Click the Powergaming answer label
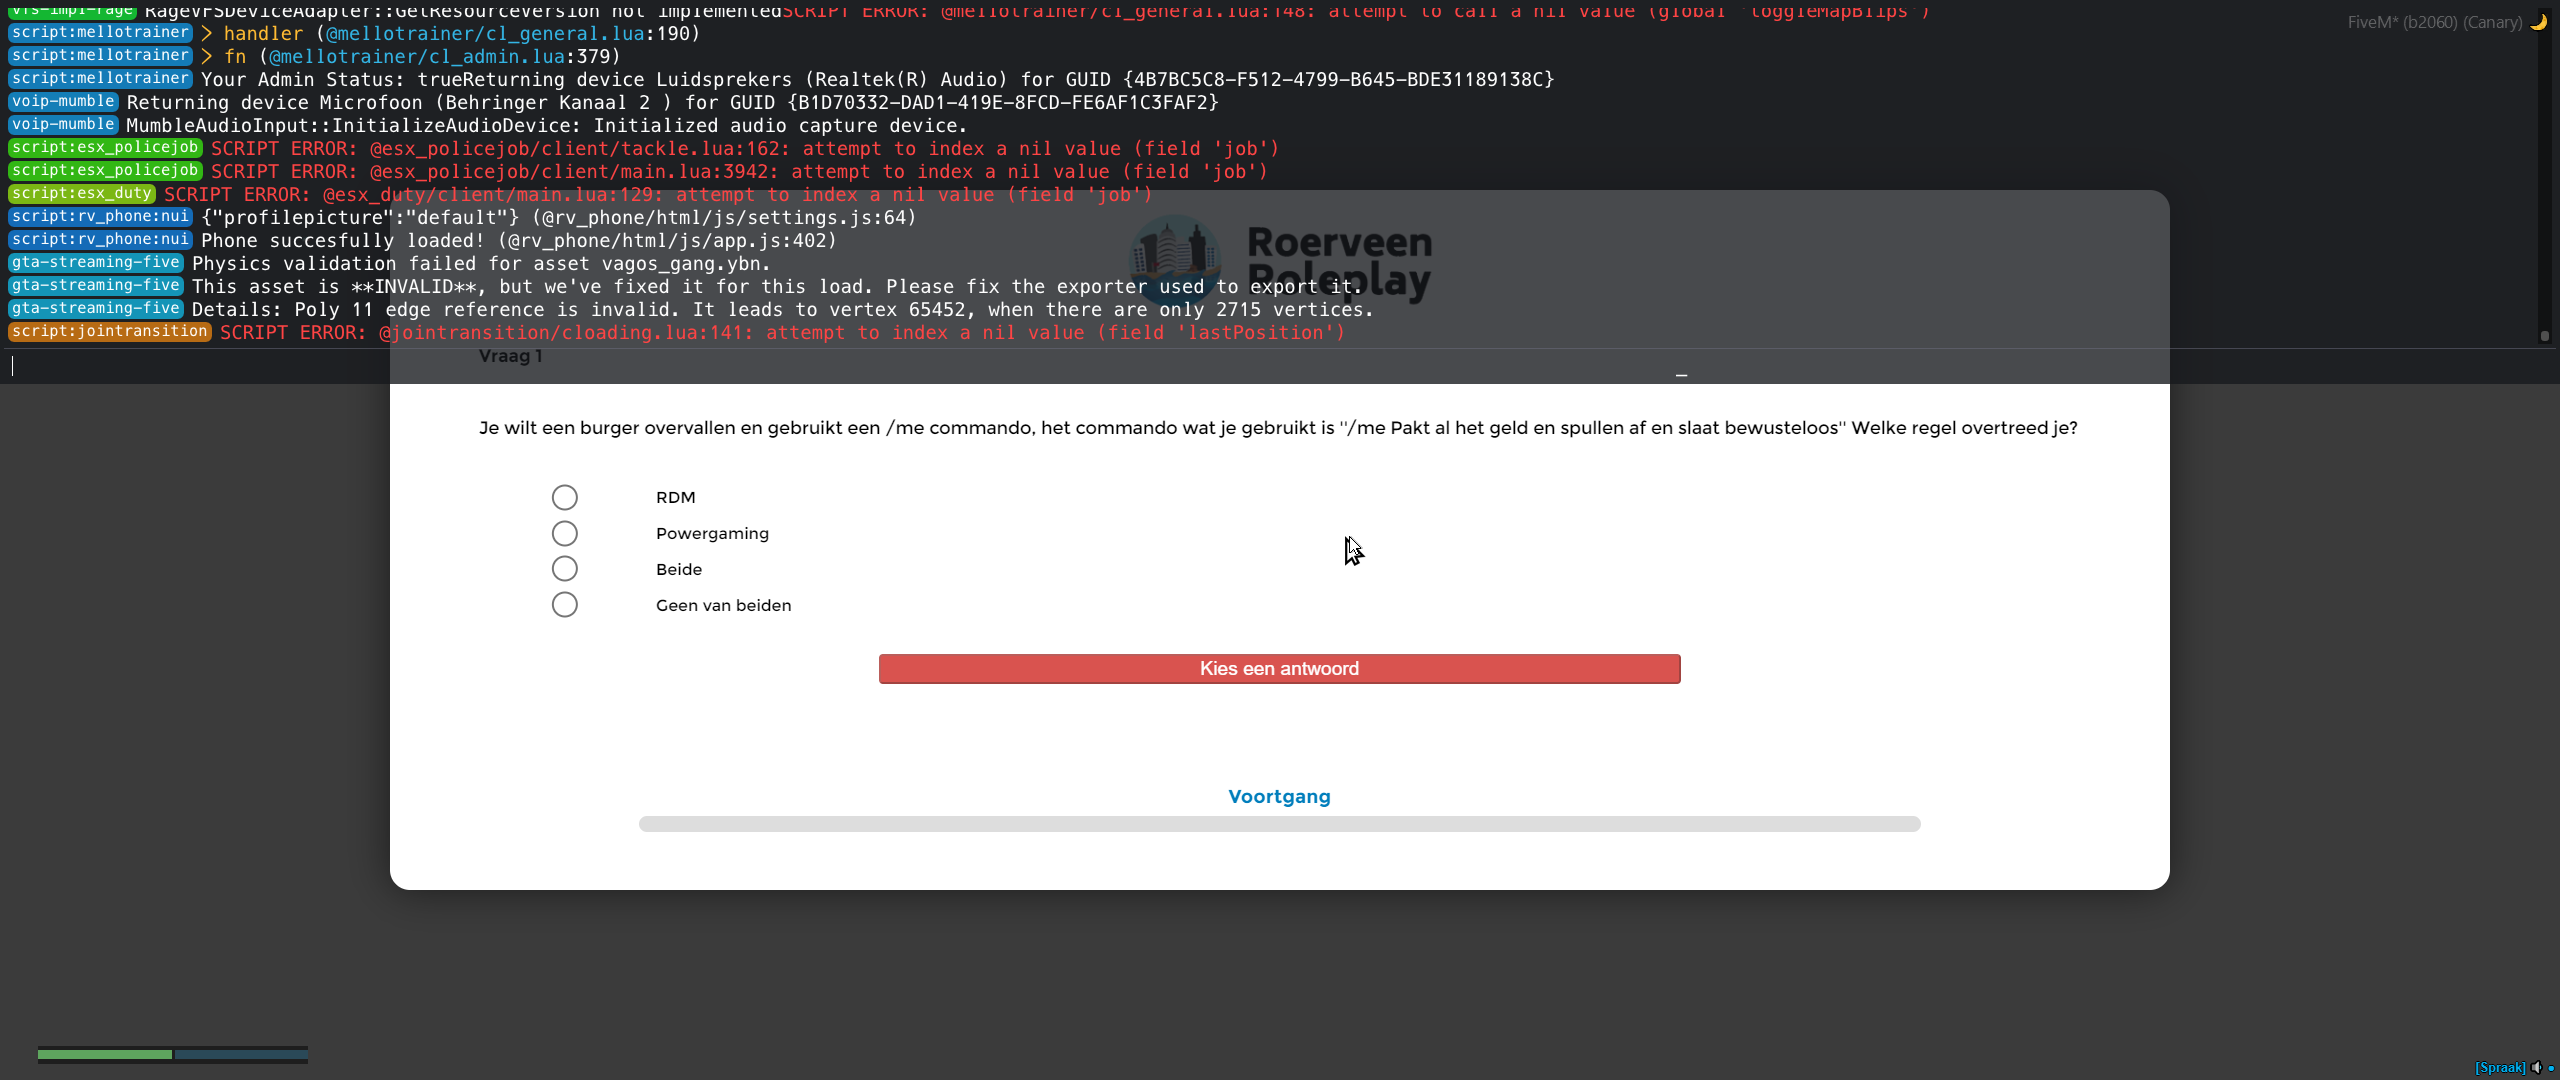Screen dimensions: 2560x1080 coord(712,533)
